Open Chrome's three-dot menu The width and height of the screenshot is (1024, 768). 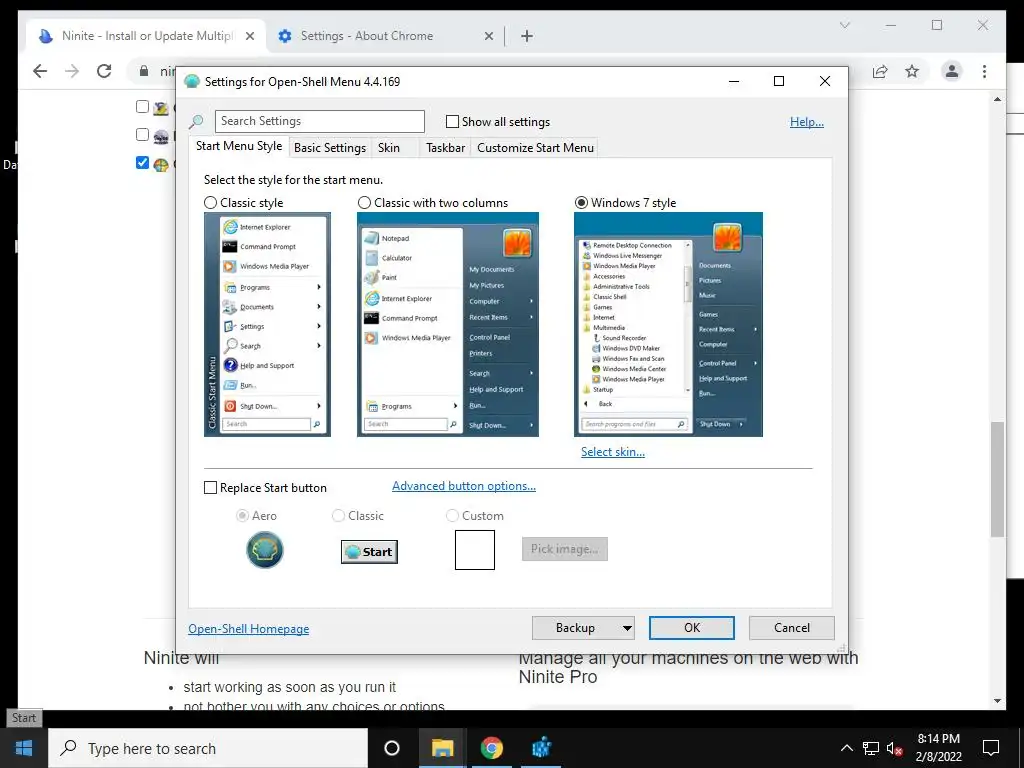[x=984, y=71]
